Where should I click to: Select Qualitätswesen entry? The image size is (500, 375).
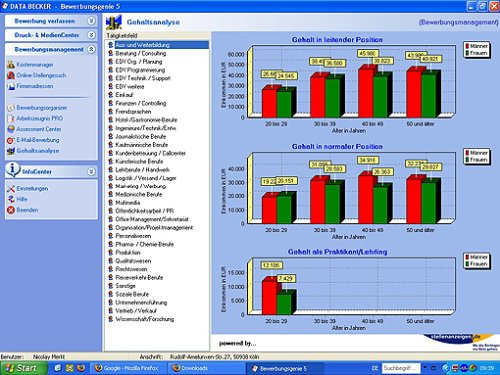point(133,261)
